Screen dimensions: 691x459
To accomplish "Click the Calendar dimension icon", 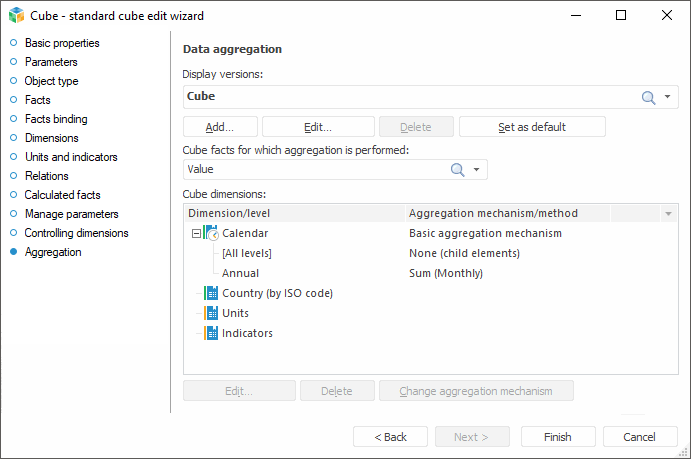I will (x=211, y=233).
